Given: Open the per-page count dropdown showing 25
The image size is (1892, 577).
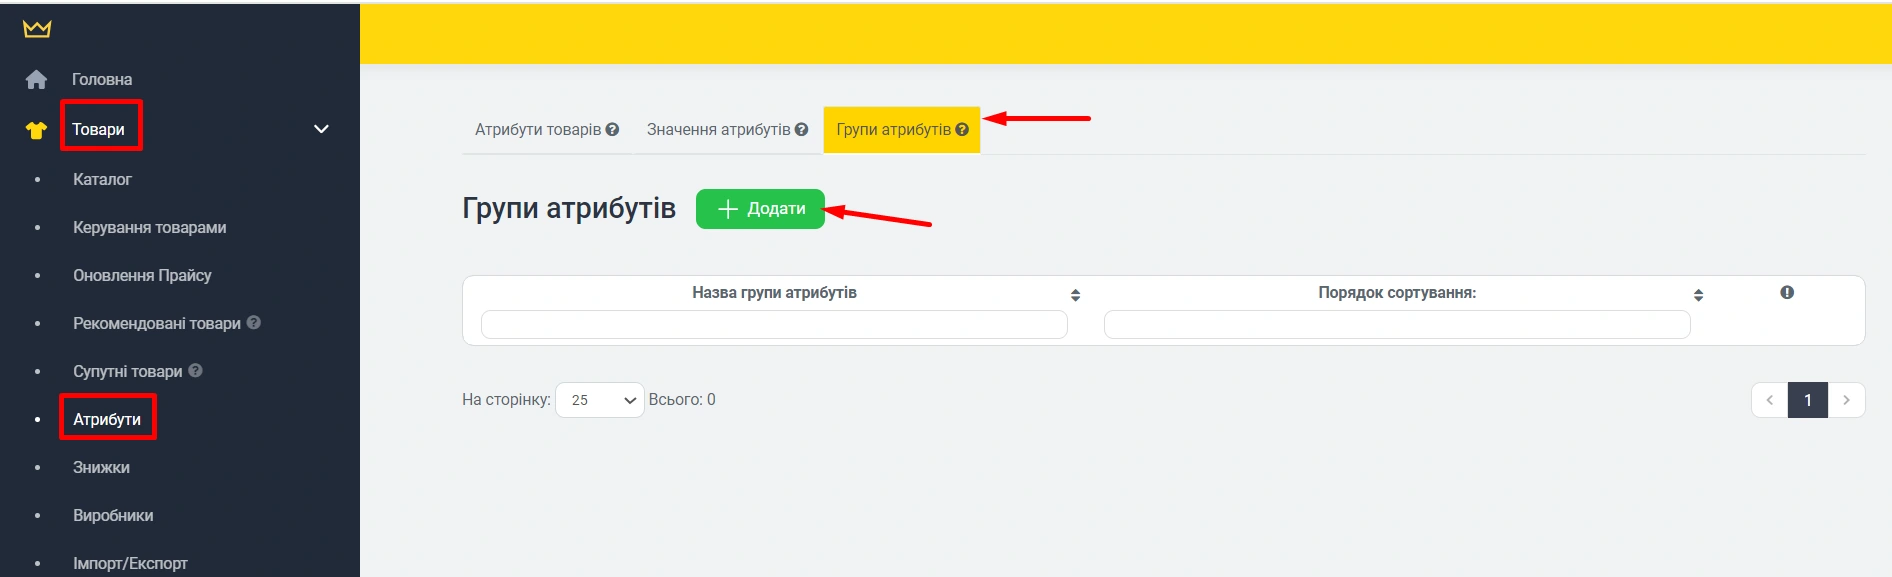Looking at the screenshot, I should (x=599, y=400).
